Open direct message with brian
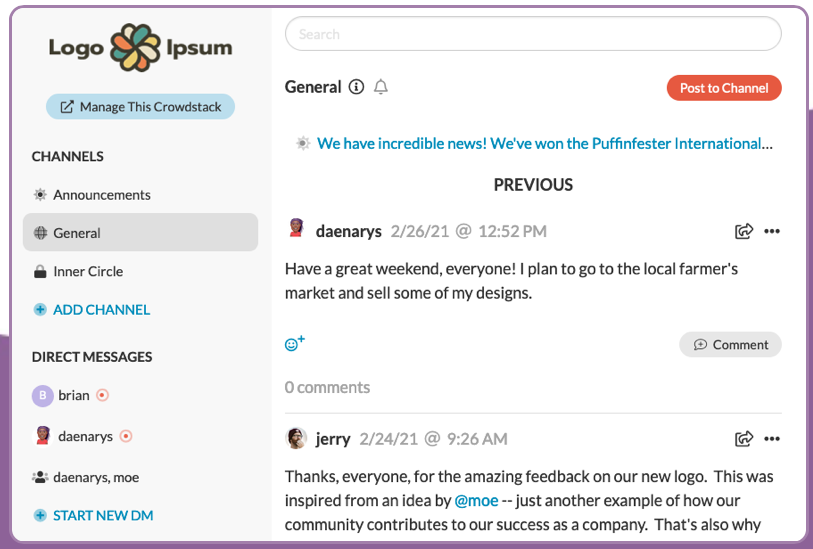The width and height of the screenshot is (813, 549). click(73, 395)
